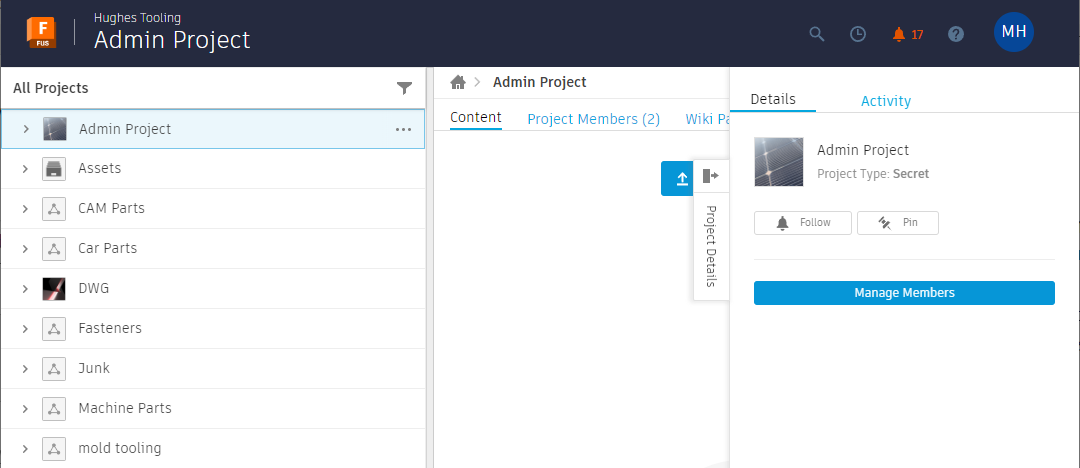The width and height of the screenshot is (1080, 468).
Task: Click Admin Project breadcrumb link
Action: [539, 83]
